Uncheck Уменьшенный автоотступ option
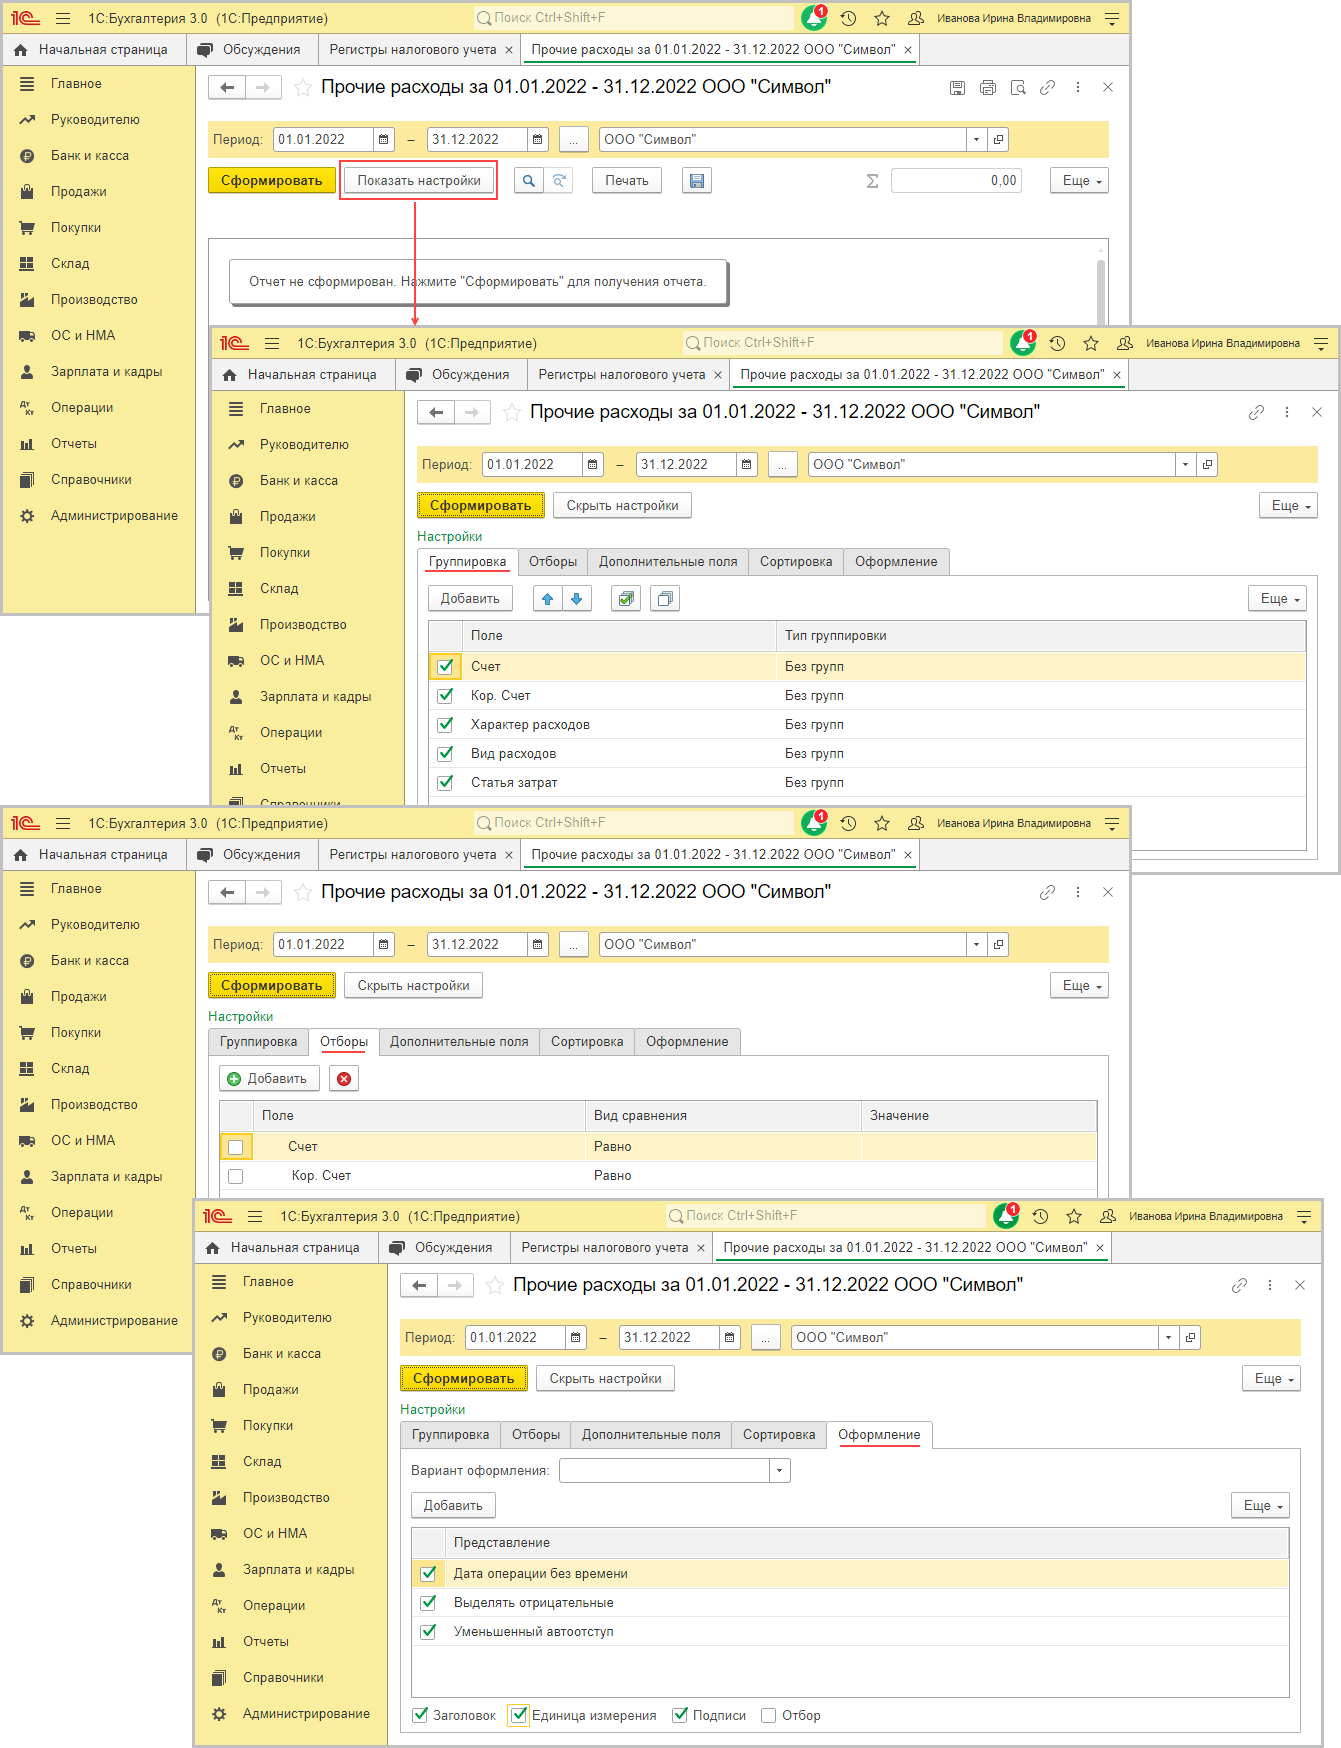 pyautogui.click(x=429, y=1632)
